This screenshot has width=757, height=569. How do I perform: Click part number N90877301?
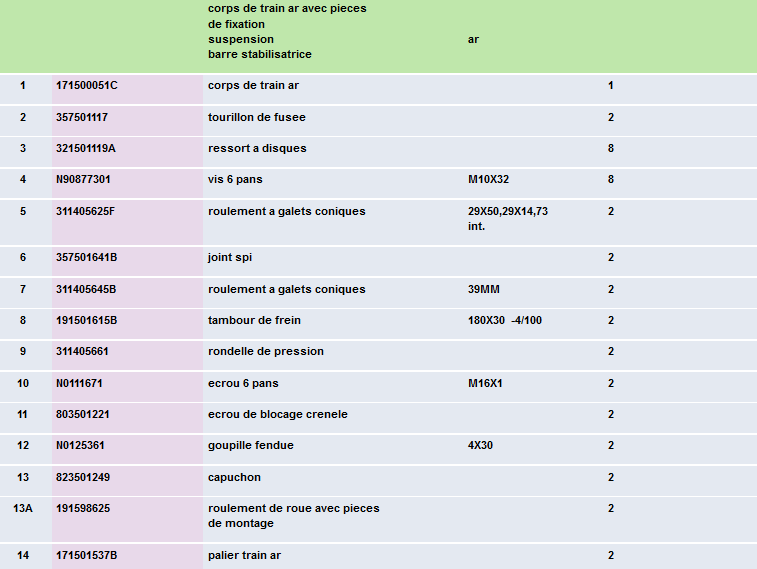click(x=83, y=180)
